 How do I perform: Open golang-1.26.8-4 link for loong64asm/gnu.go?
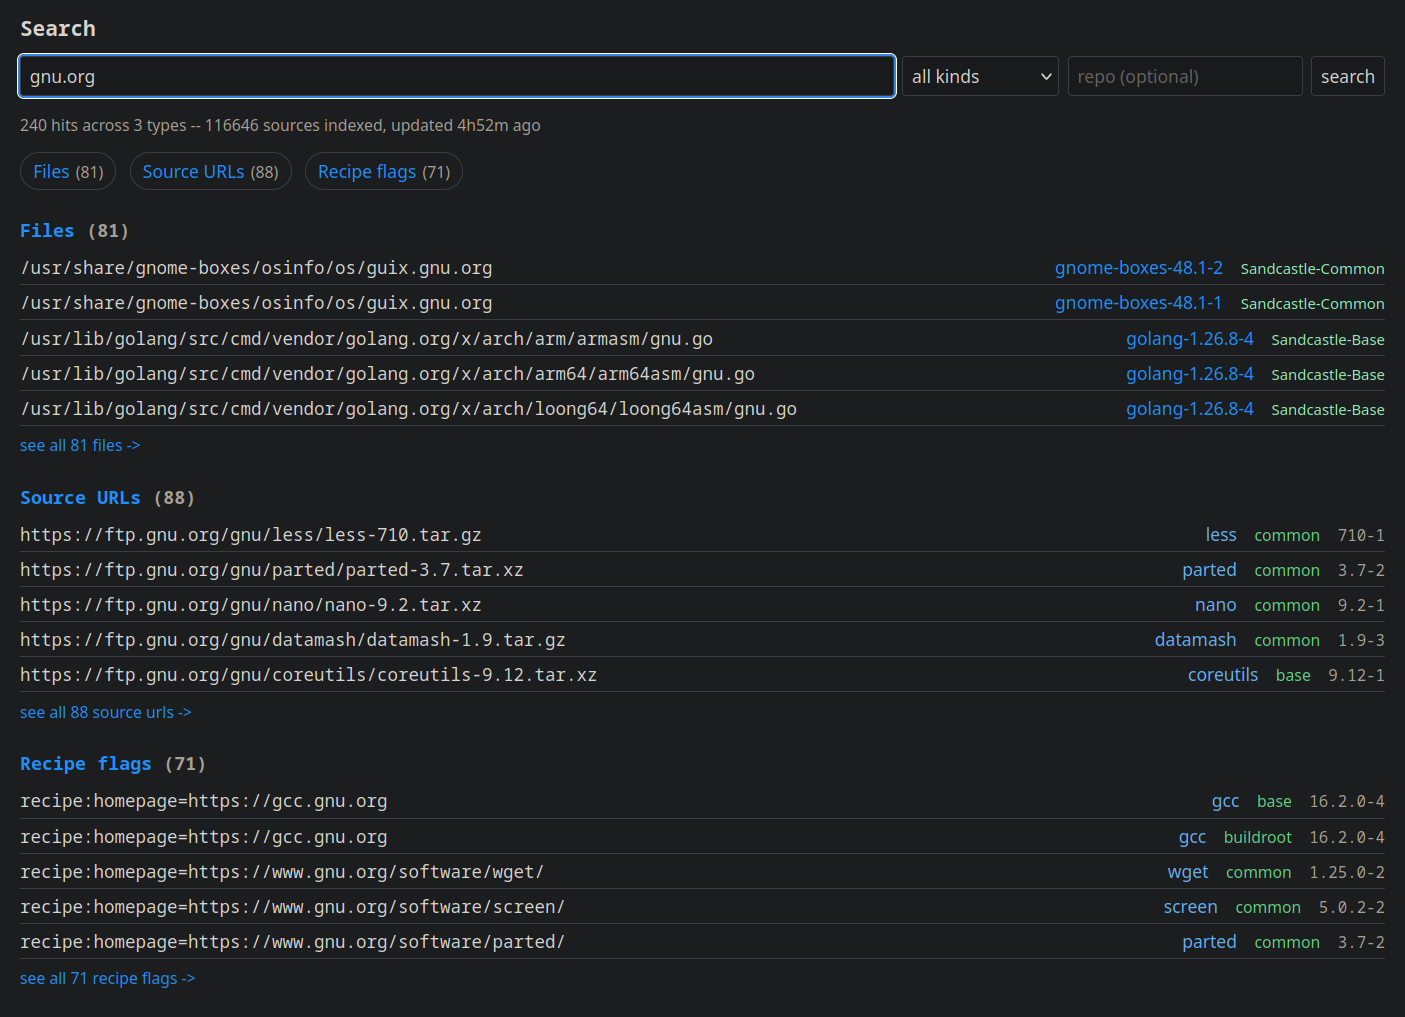click(1190, 409)
